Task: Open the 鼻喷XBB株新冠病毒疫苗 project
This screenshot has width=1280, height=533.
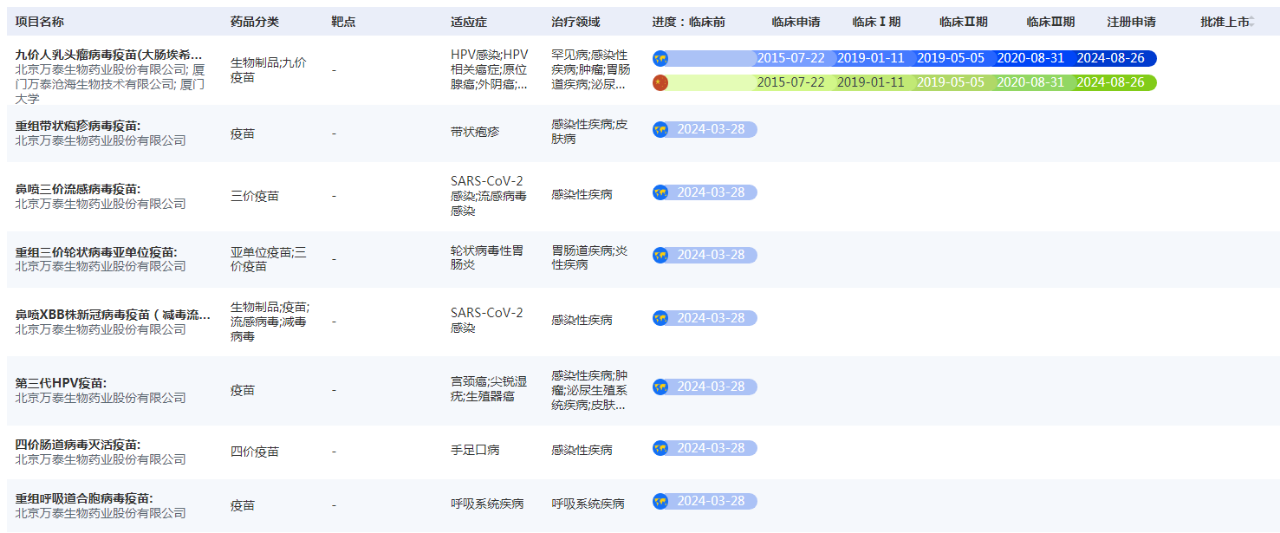Action: click(113, 315)
